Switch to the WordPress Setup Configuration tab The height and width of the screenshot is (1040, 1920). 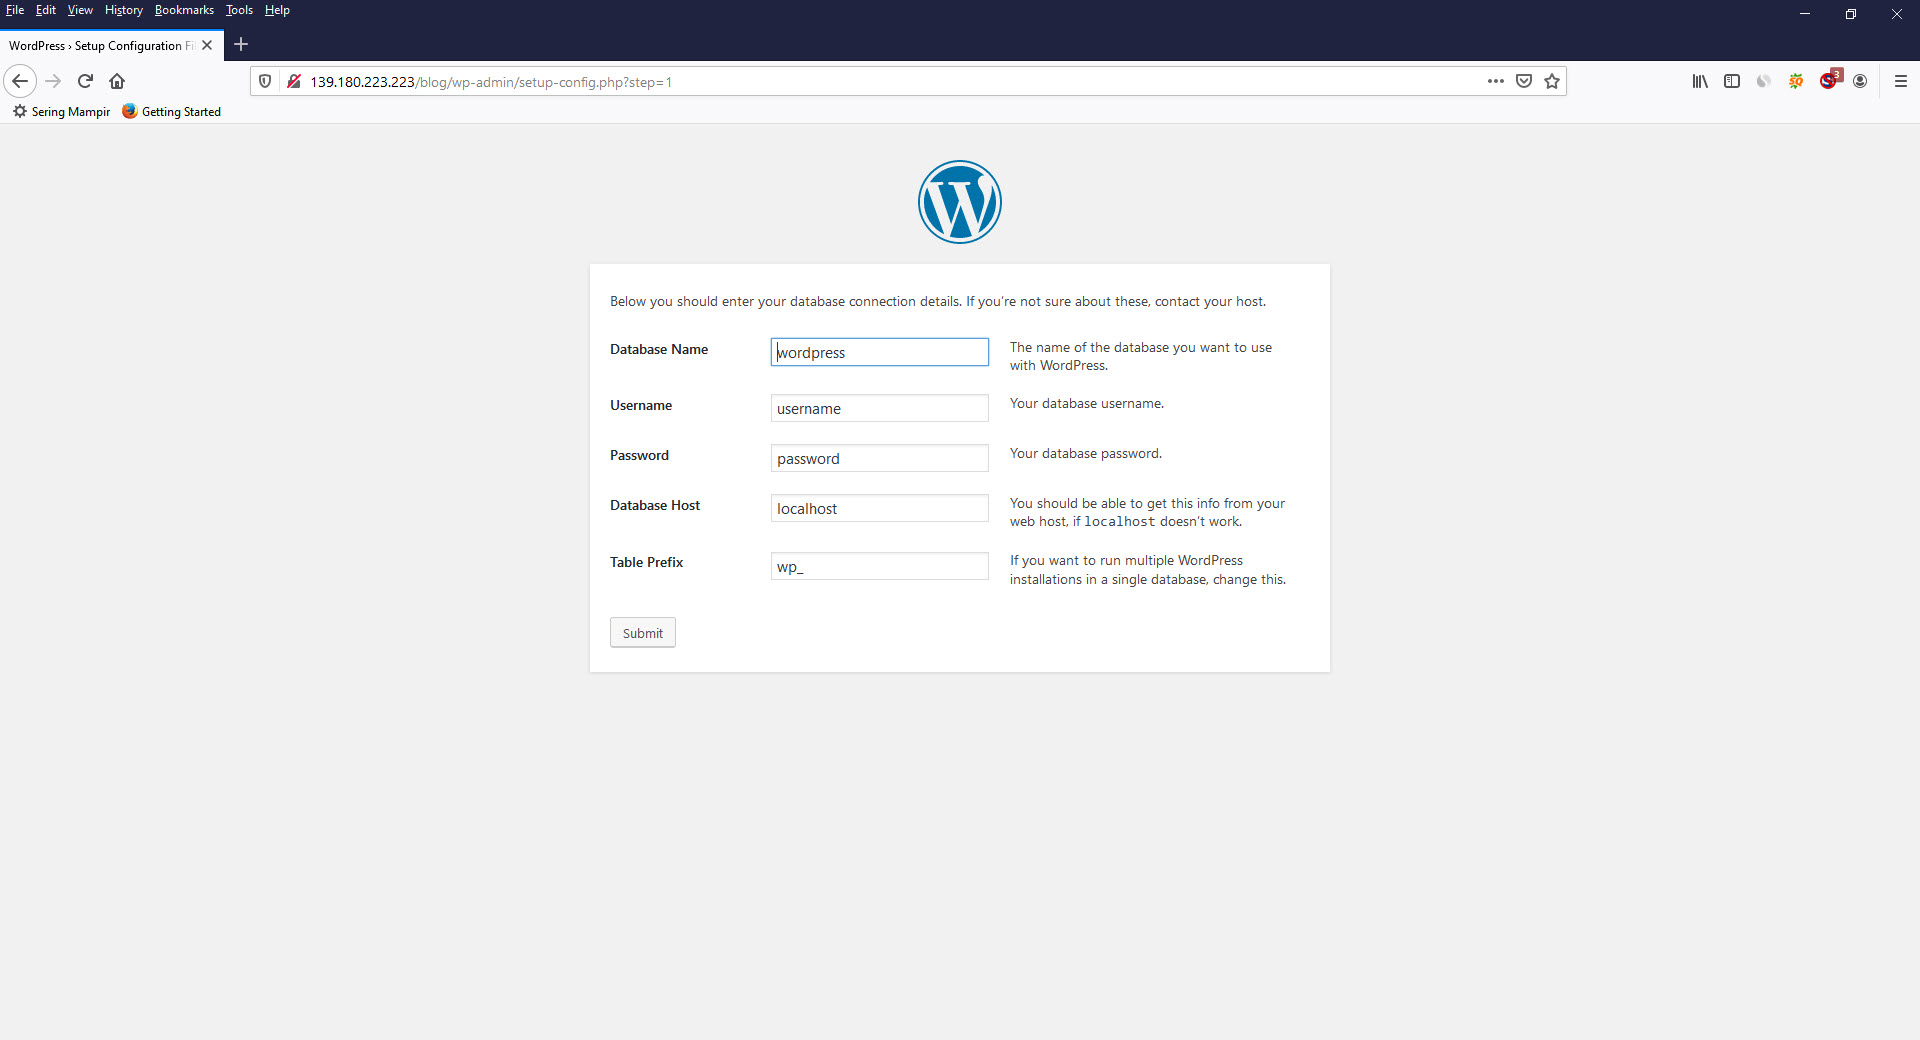point(100,45)
